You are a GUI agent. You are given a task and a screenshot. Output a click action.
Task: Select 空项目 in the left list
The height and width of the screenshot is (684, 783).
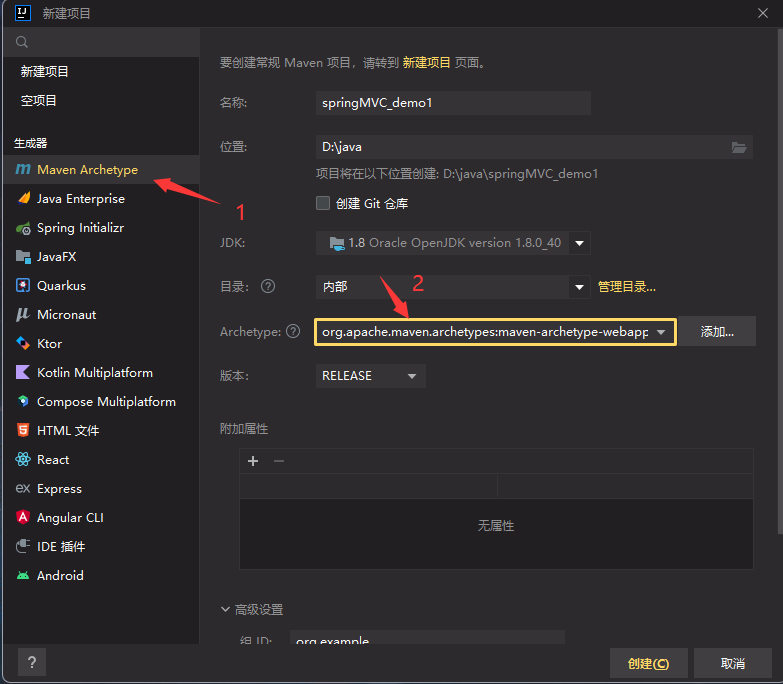101,100
